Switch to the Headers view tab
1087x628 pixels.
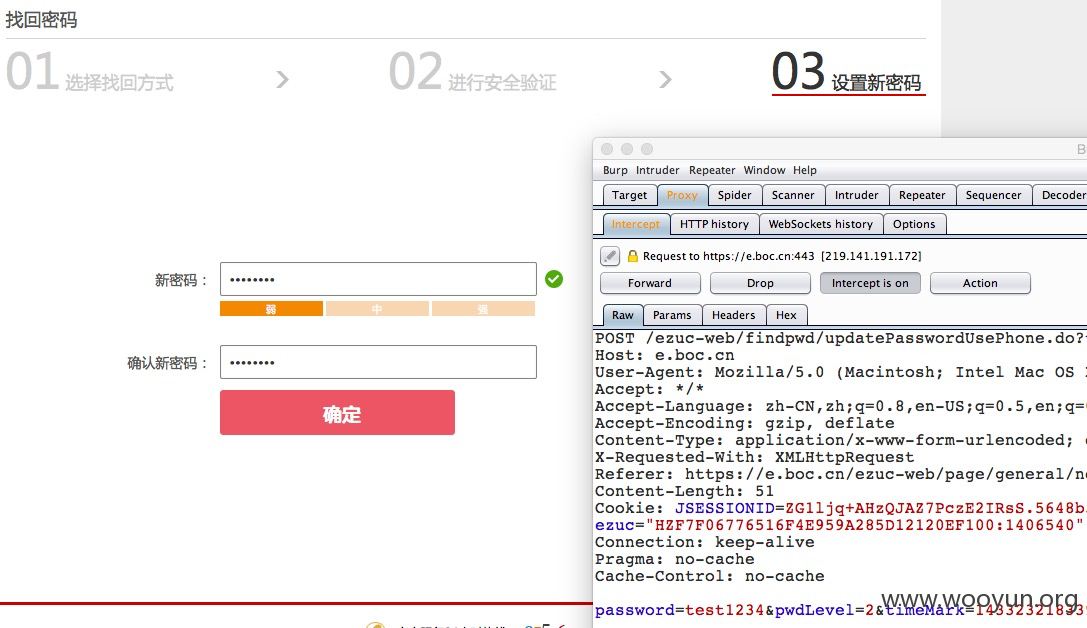click(733, 315)
